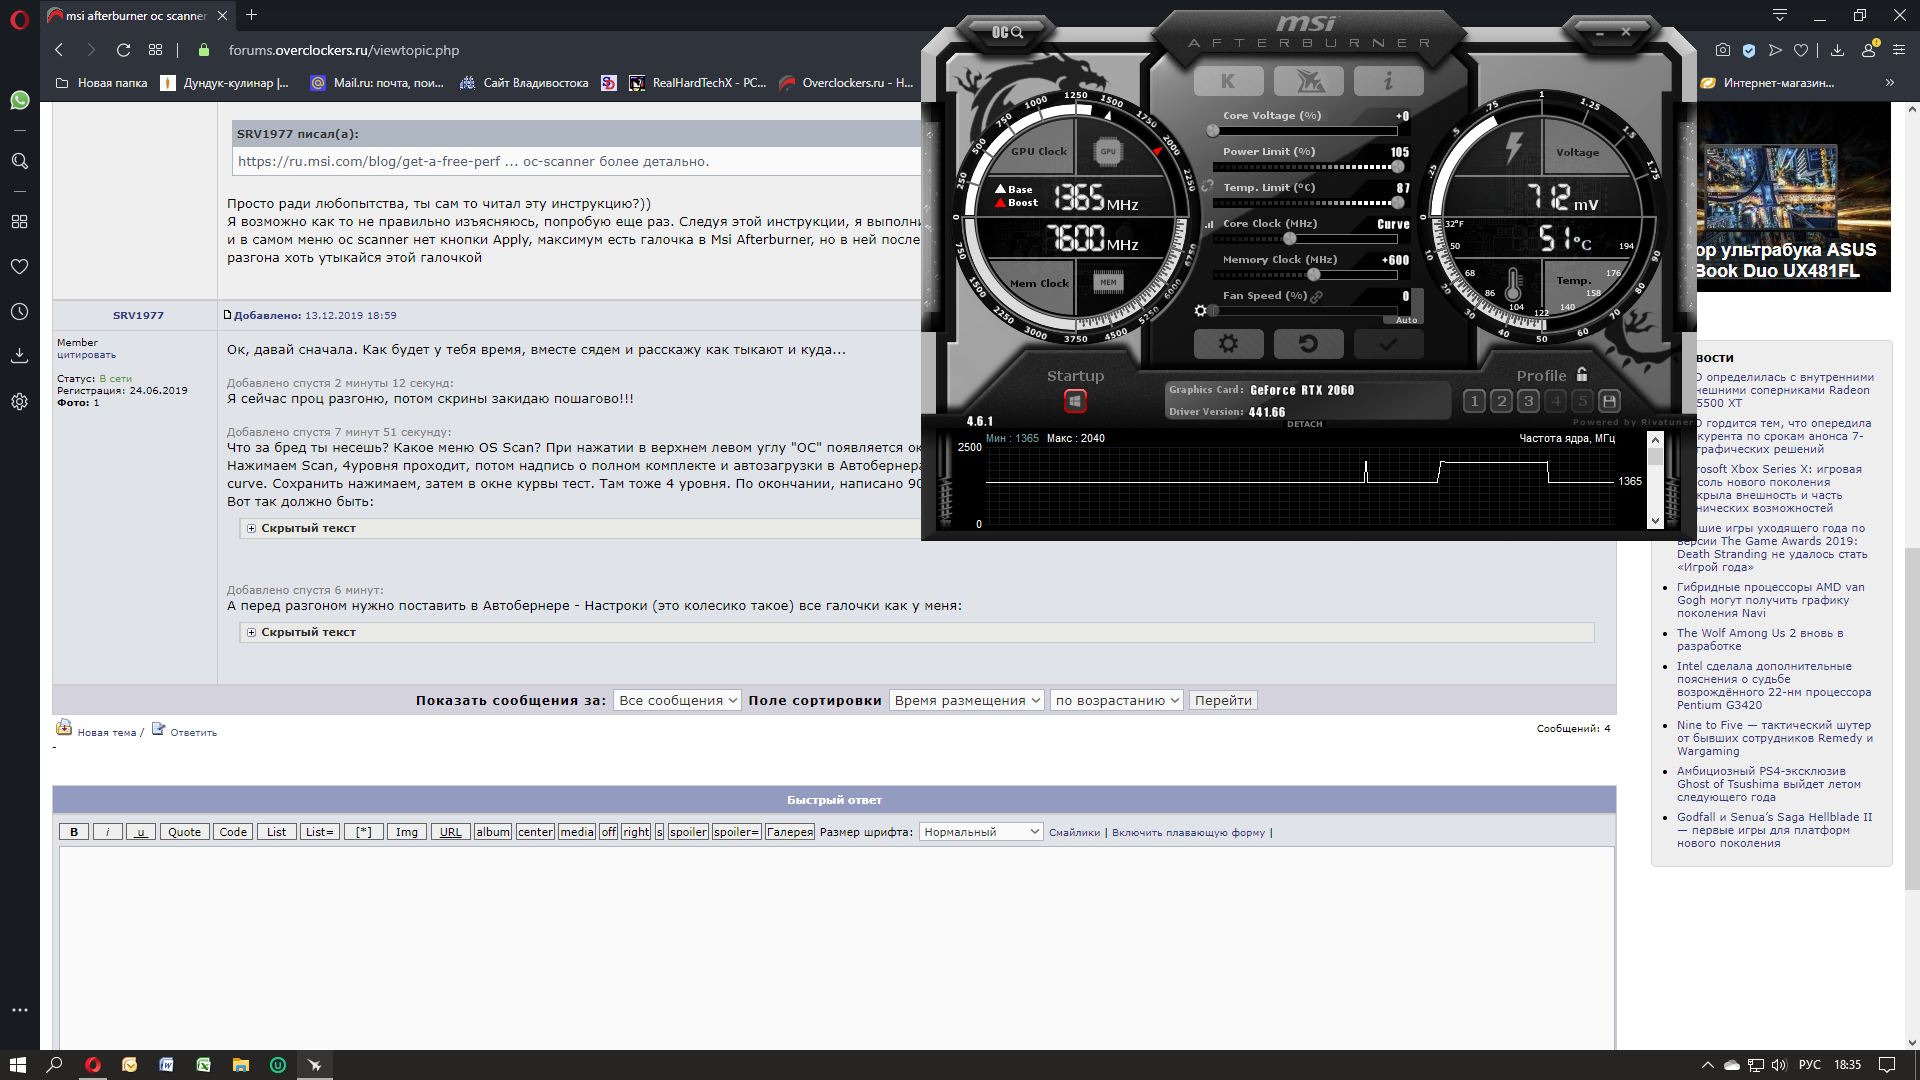The image size is (1920, 1080).
Task: Toggle the Profile lock icon in Afterburner
Action: point(1582,374)
